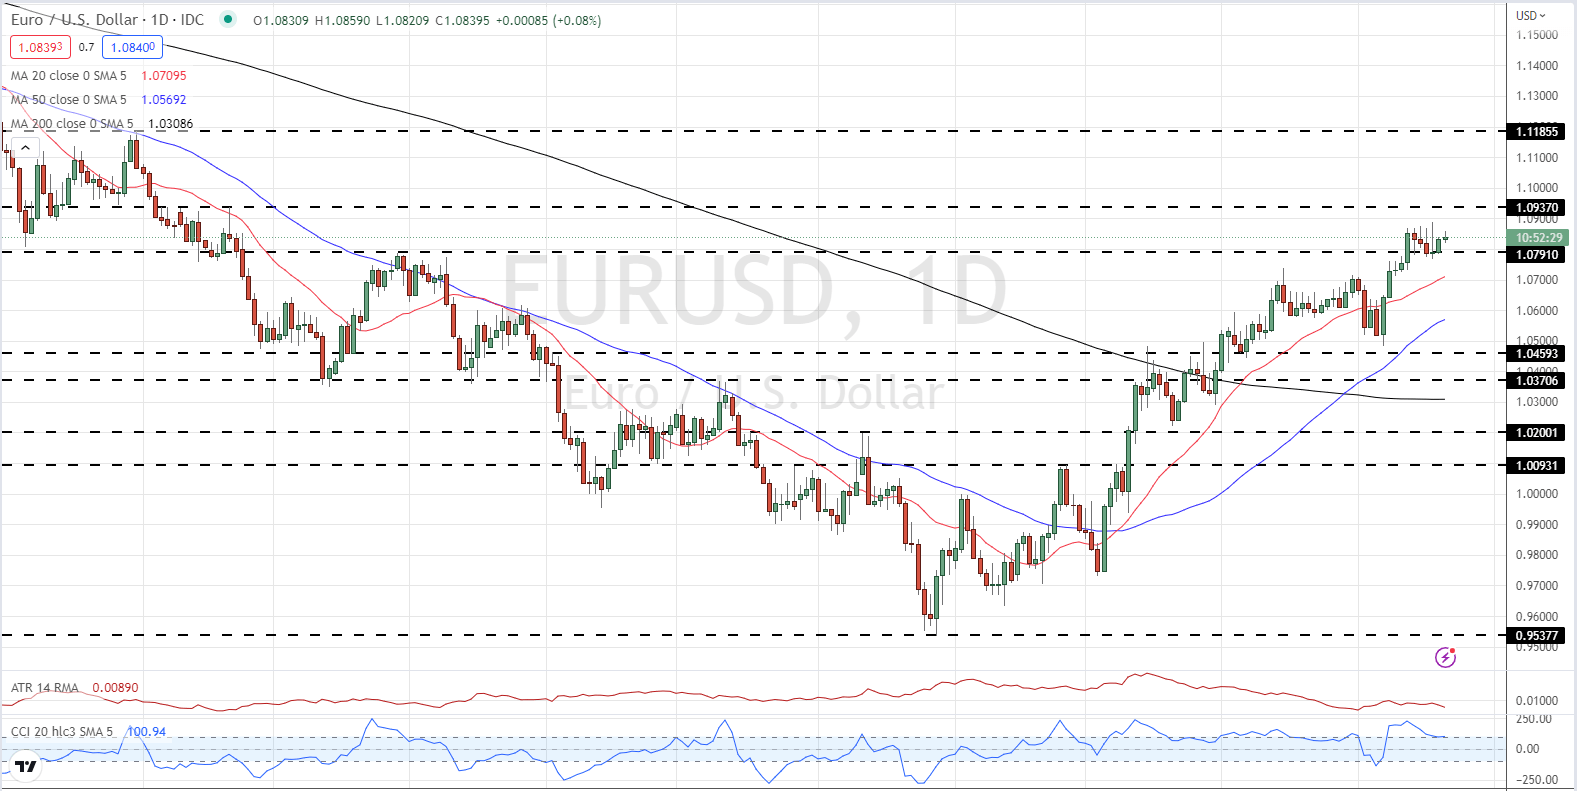Click the MA 20 value 1.07095

click(x=164, y=76)
